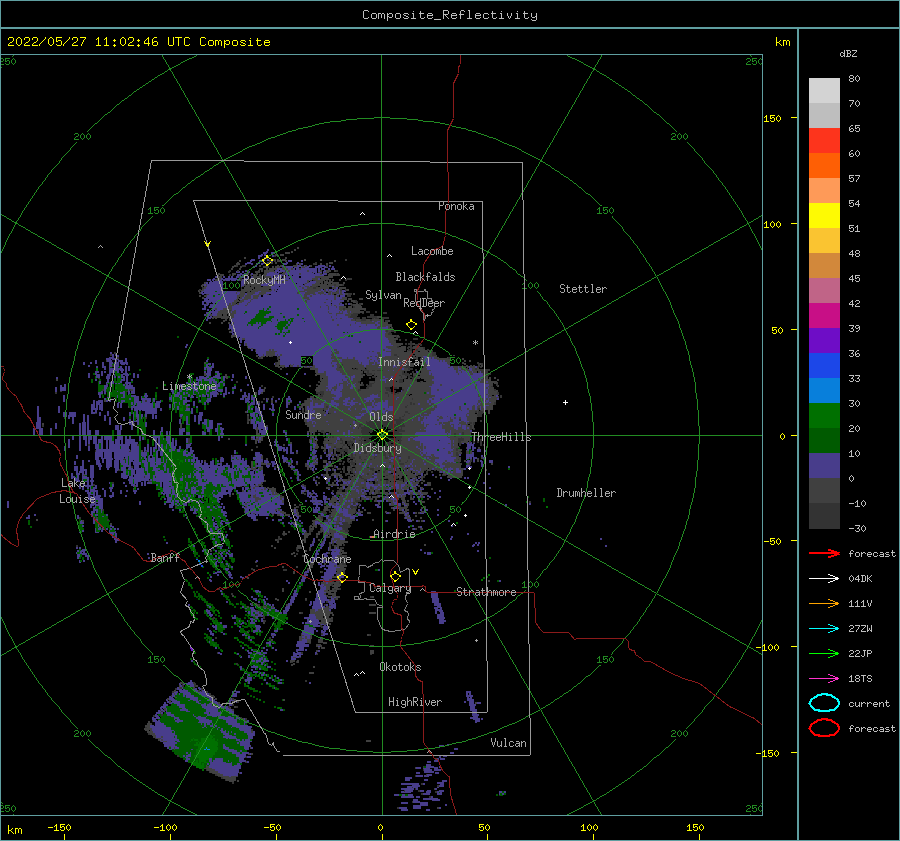Click the Ponoka city label

(456, 206)
